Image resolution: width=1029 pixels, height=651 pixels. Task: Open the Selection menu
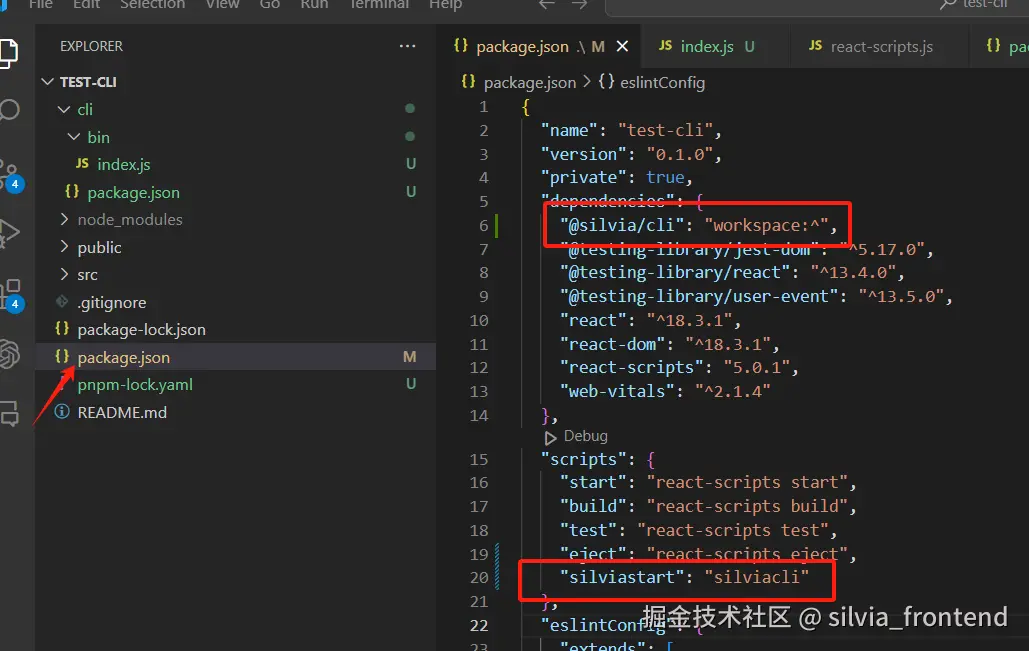[x=152, y=5]
